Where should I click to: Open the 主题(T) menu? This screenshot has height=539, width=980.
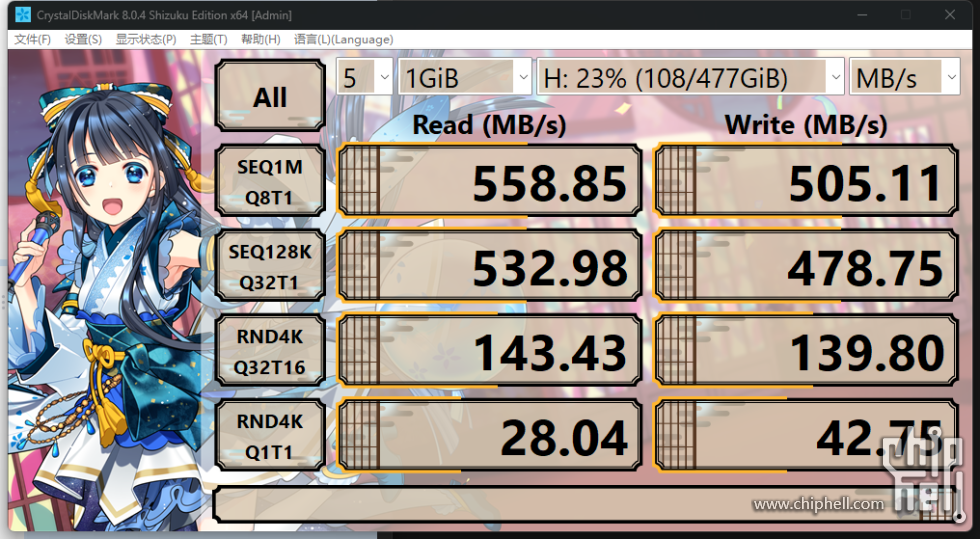pos(209,39)
